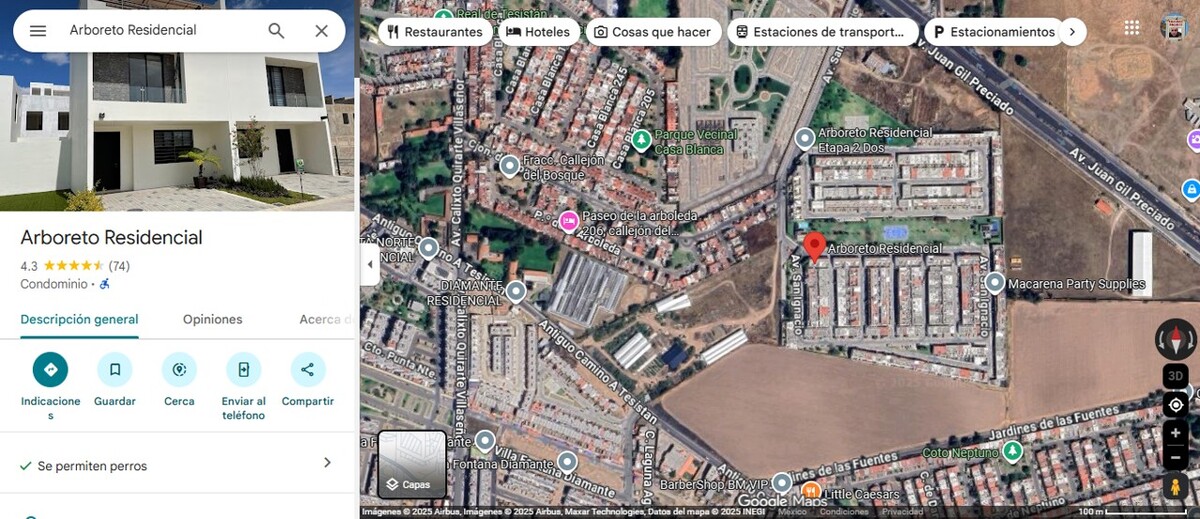Toggle 3D map view
The height and width of the screenshot is (519, 1200).
pyautogui.click(x=1176, y=376)
